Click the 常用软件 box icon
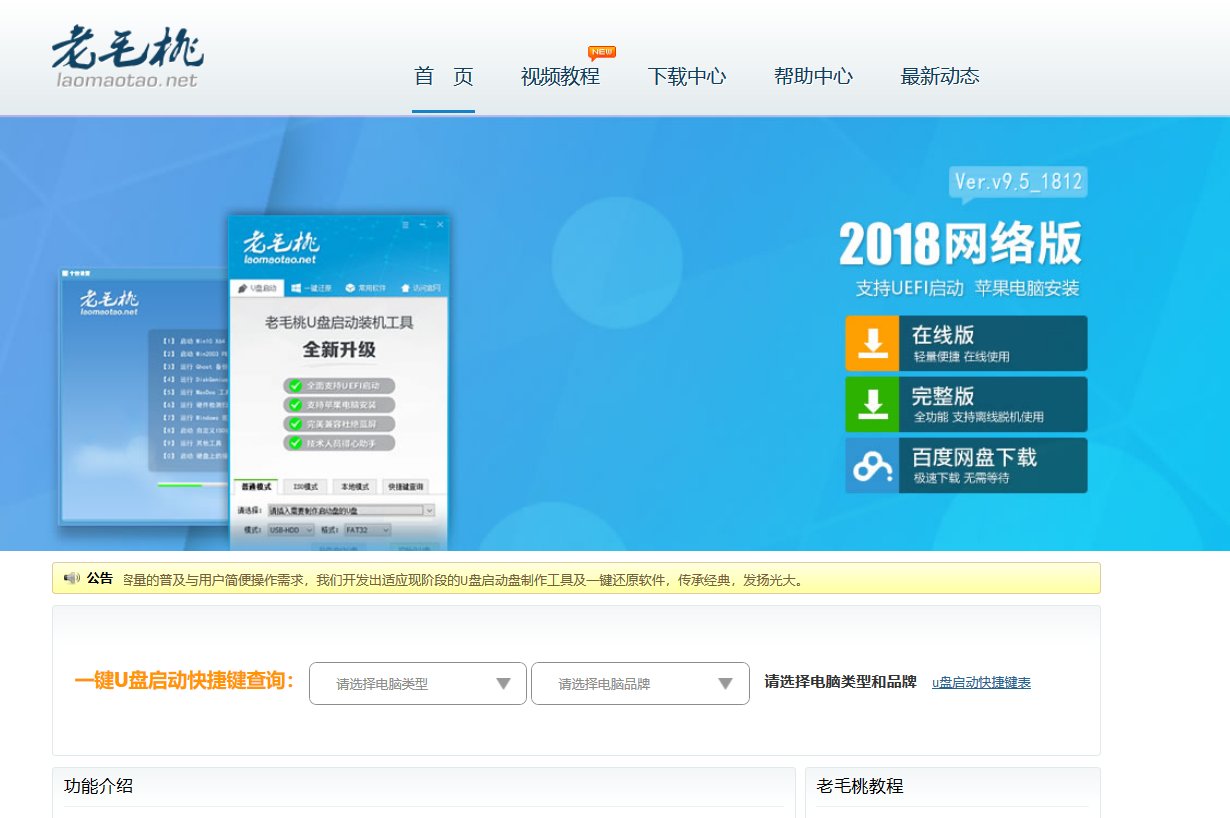 (348, 287)
